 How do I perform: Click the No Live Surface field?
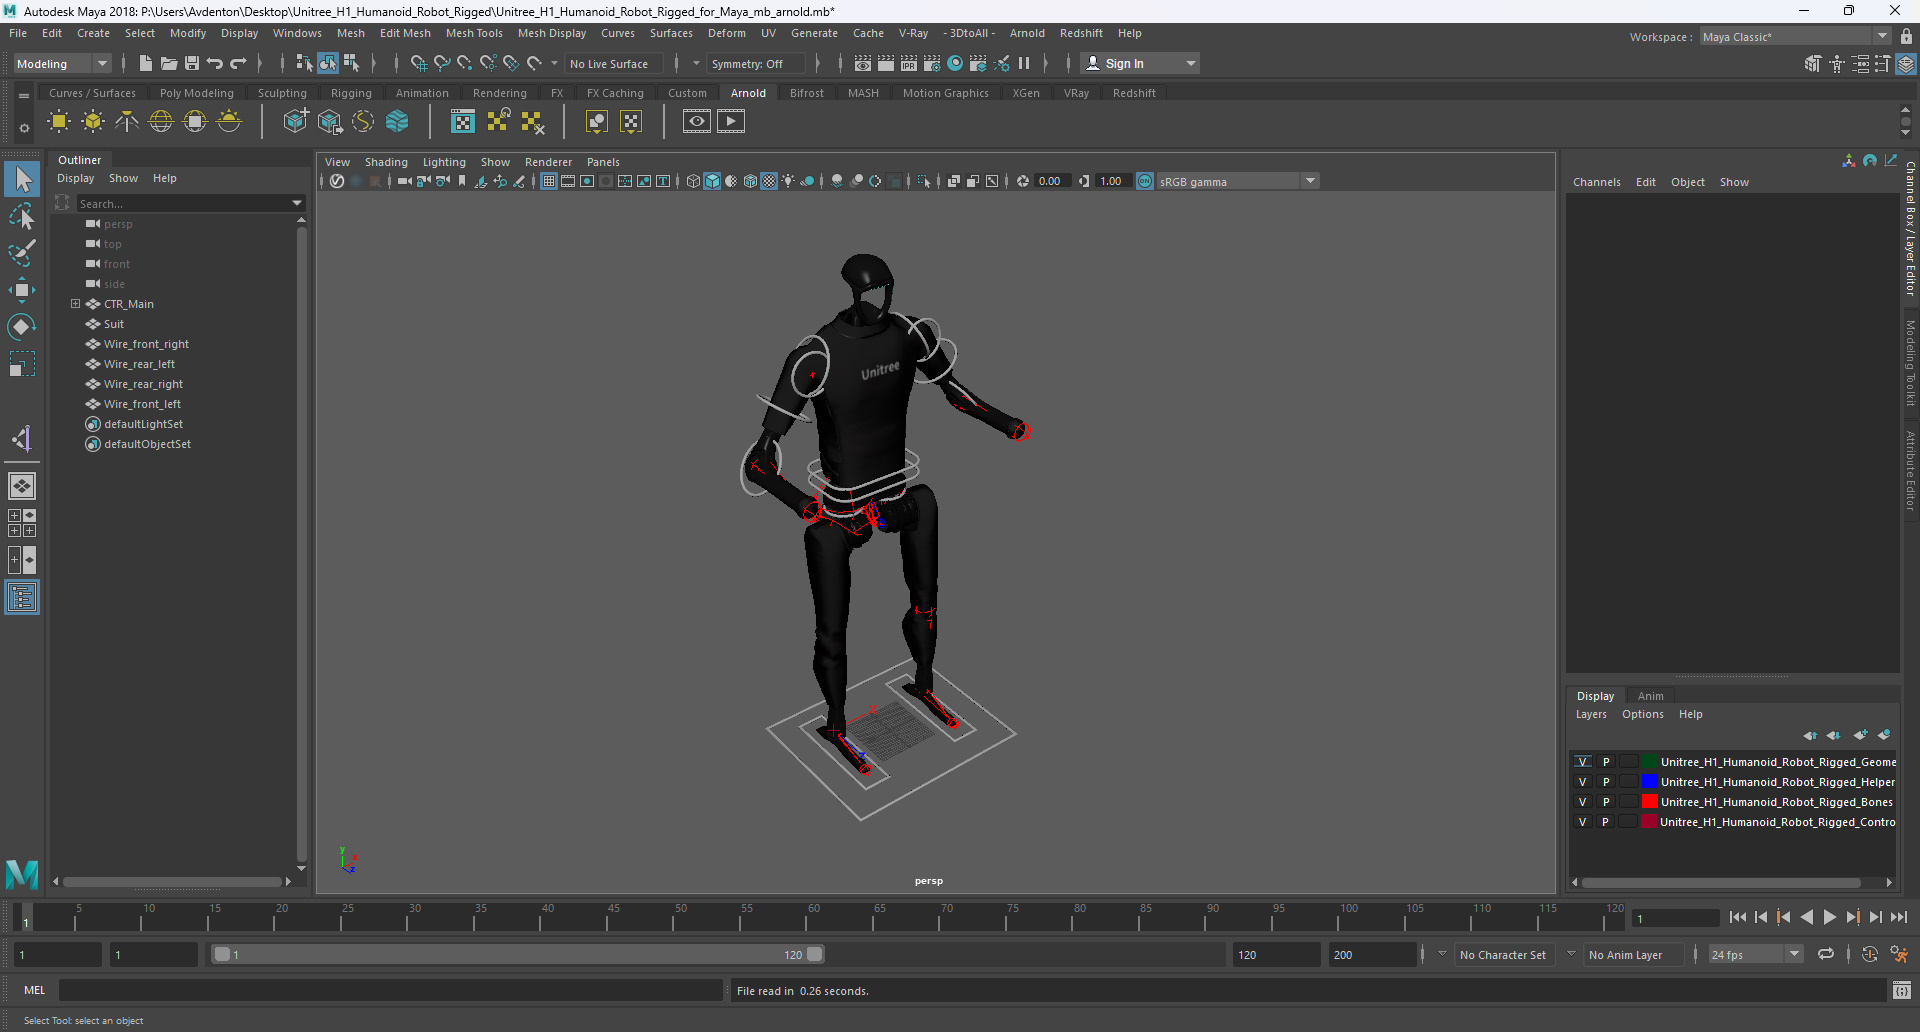click(612, 63)
